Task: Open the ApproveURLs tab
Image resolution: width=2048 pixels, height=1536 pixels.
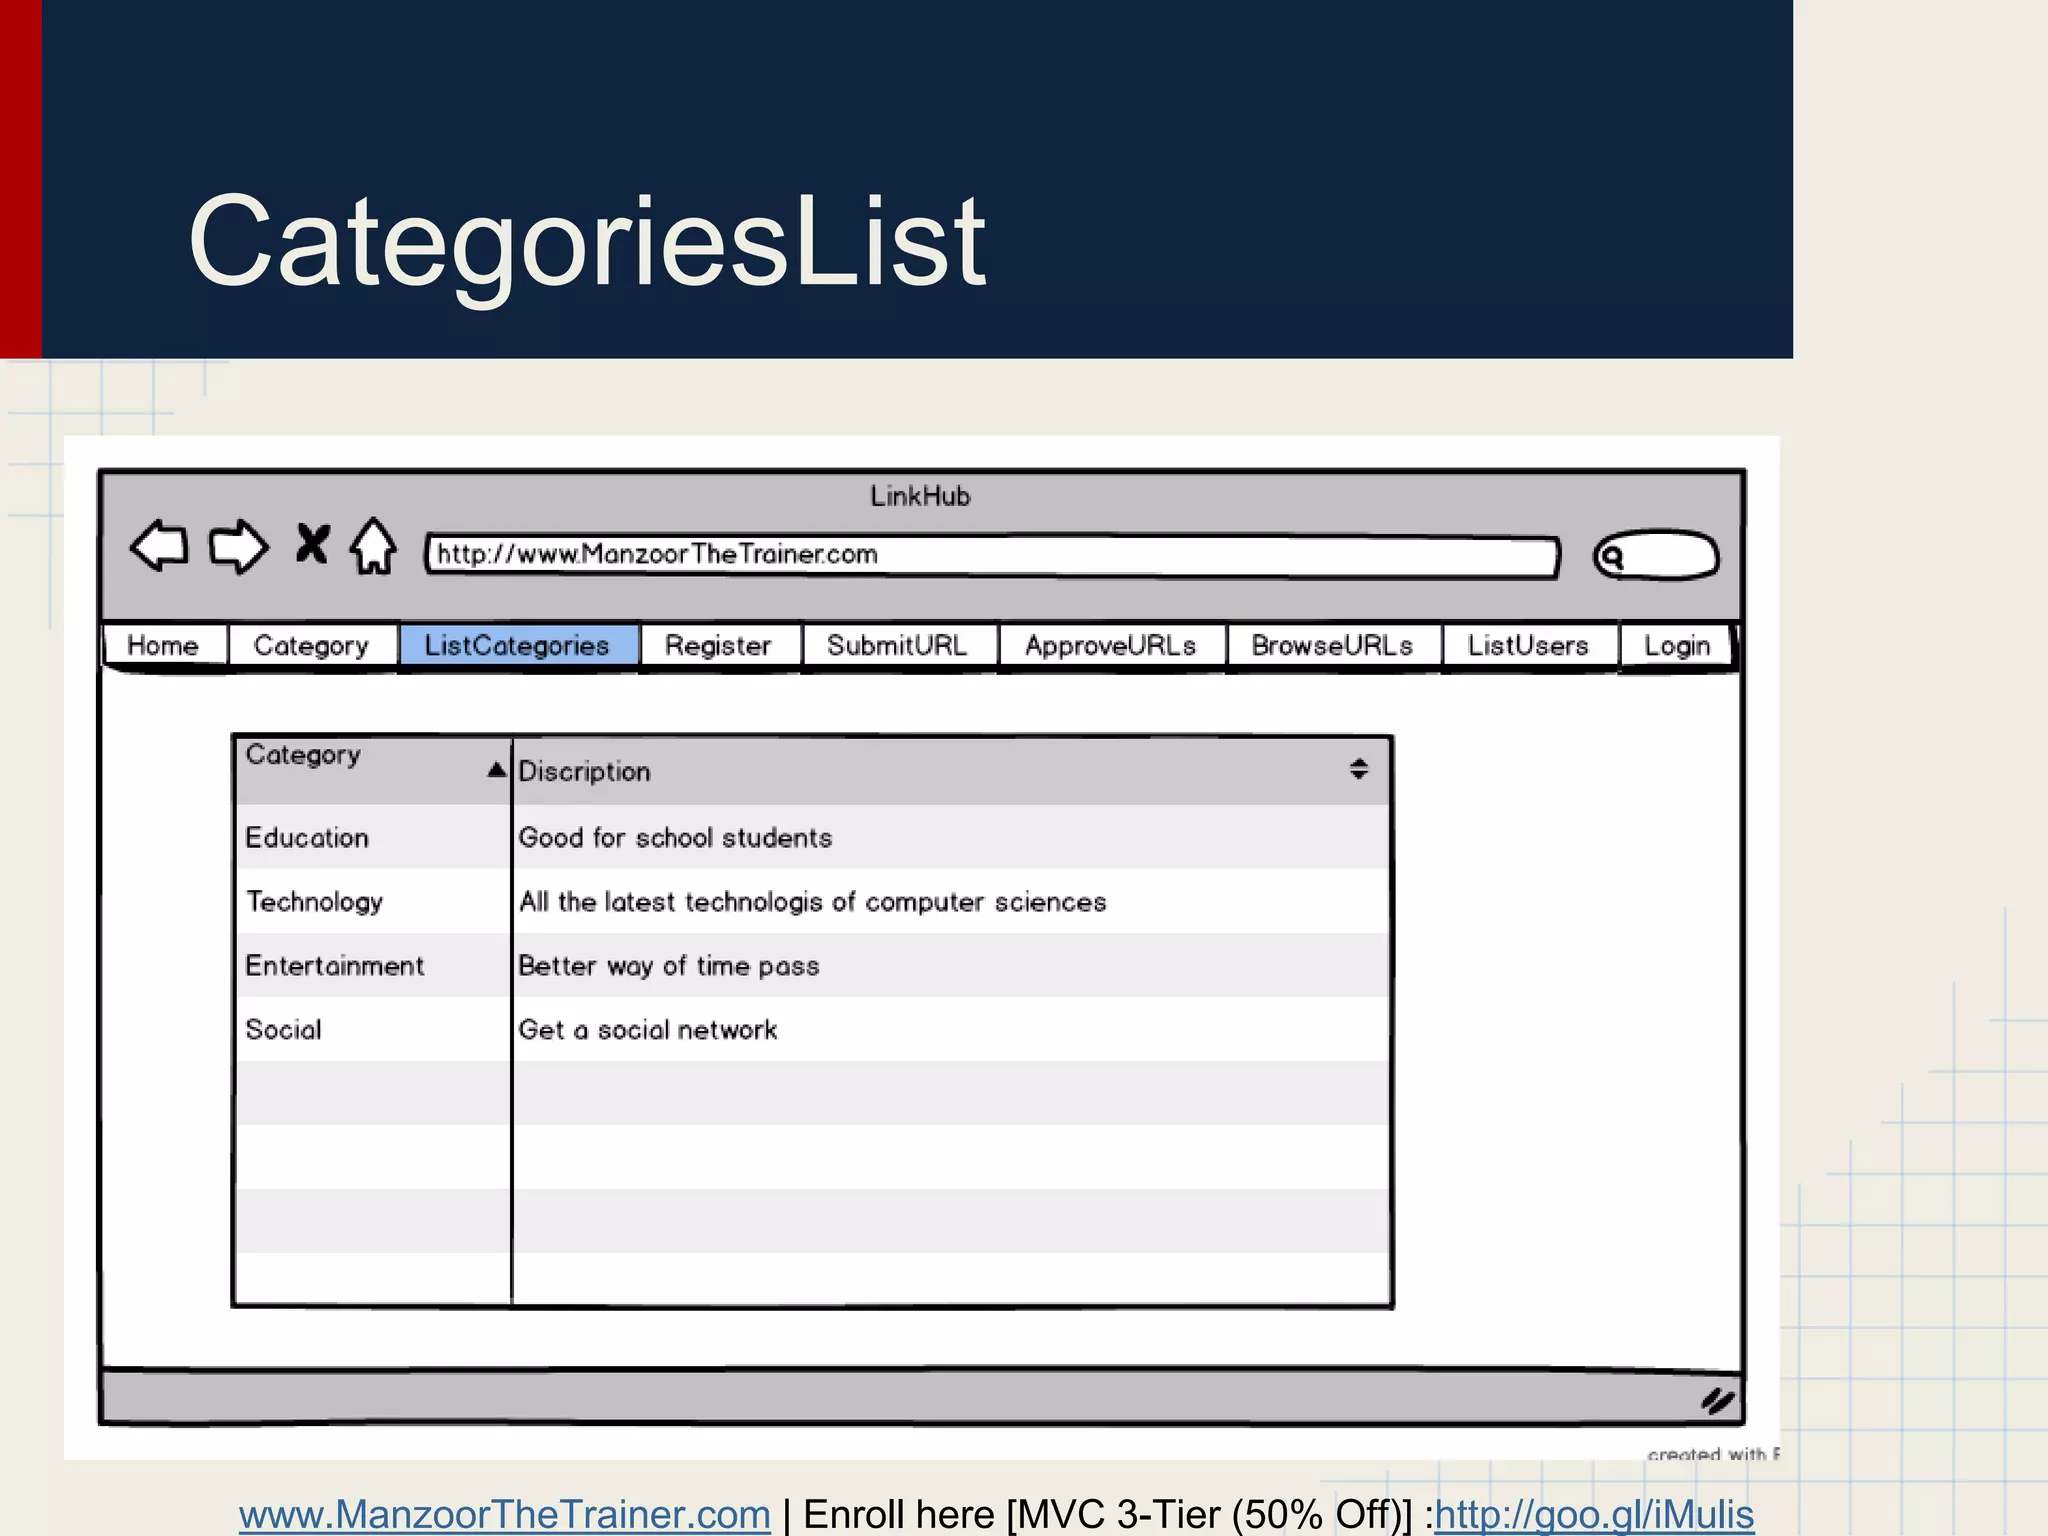Action: (x=1110, y=646)
